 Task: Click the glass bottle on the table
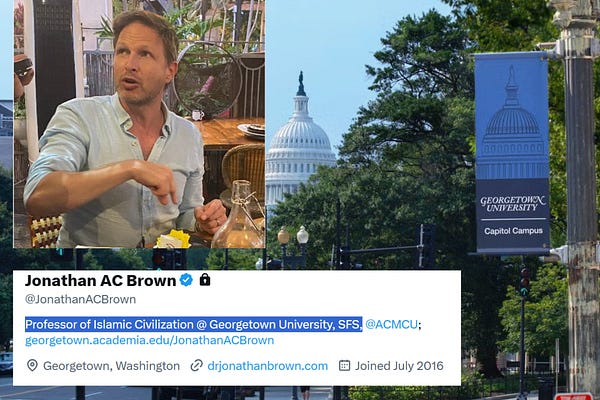pyautogui.click(x=239, y=215)
